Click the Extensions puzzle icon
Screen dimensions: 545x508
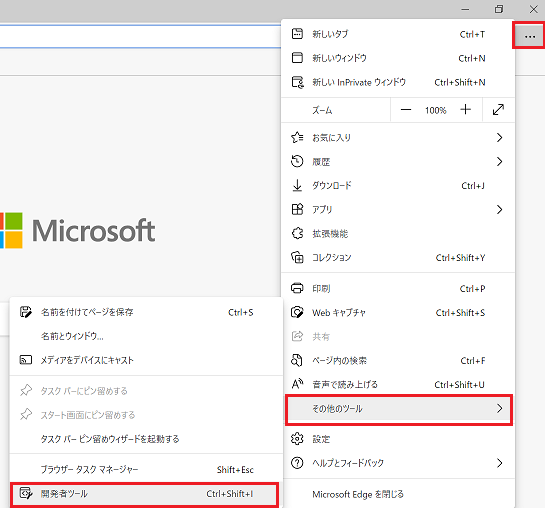pos(297,233)
